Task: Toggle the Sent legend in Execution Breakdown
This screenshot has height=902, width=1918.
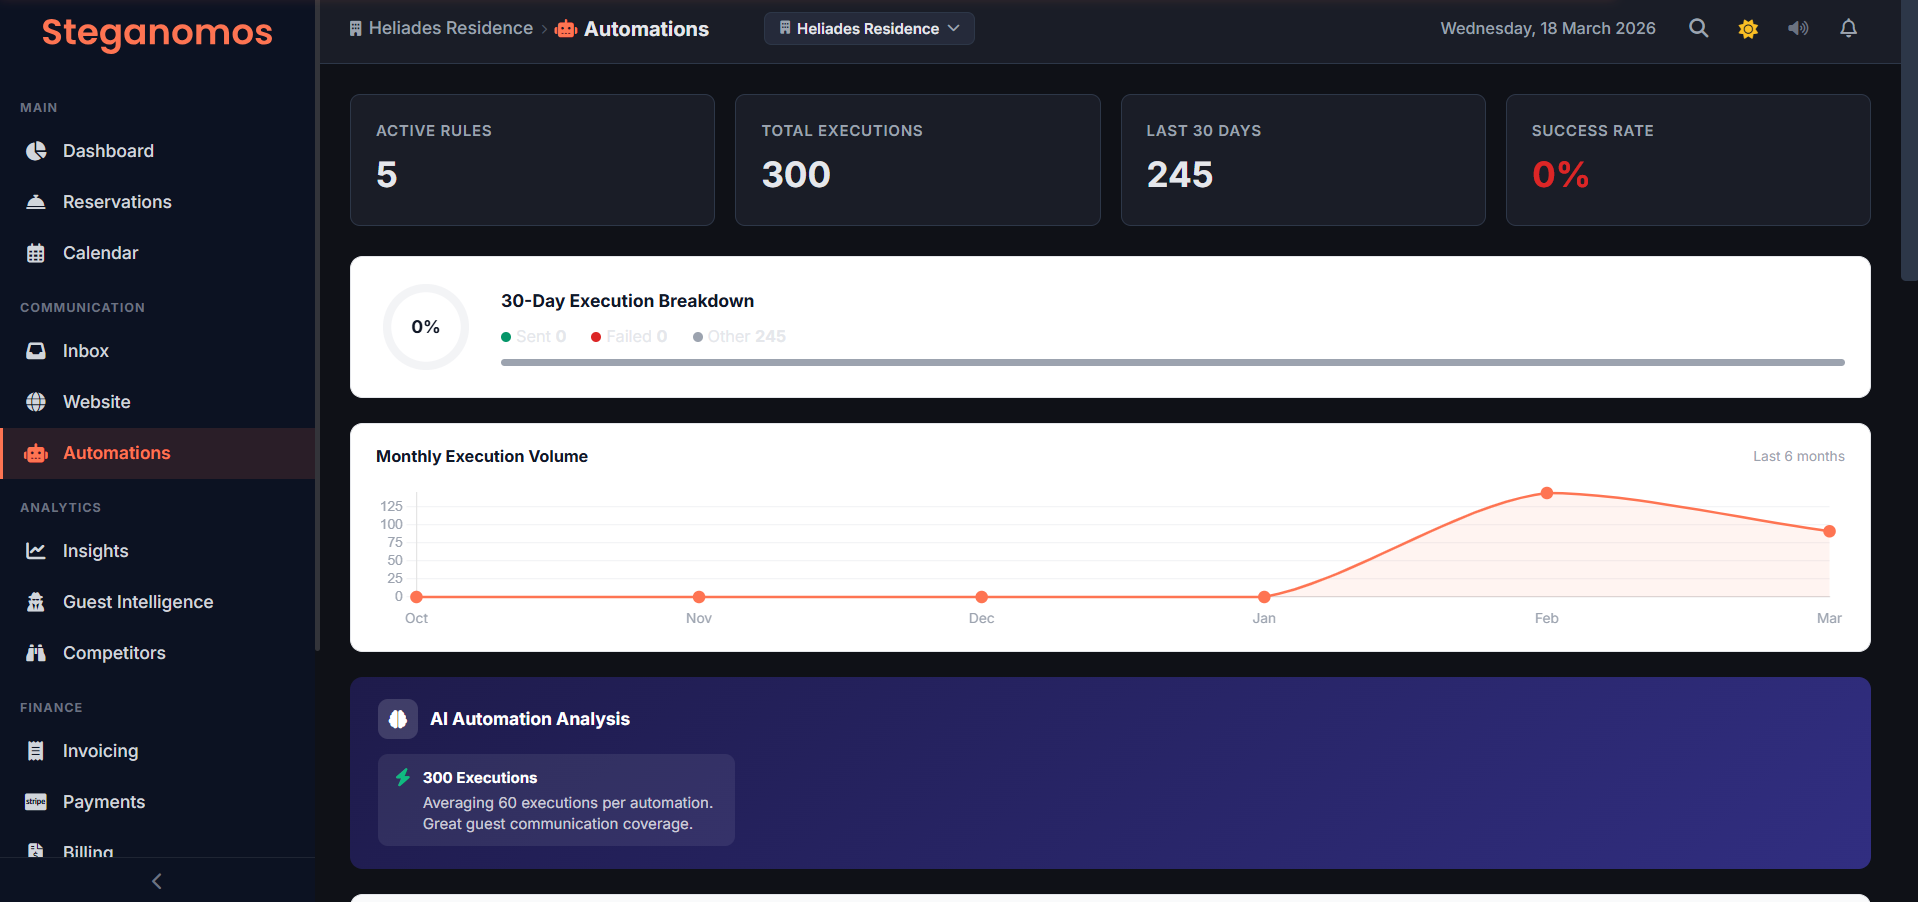Action: click(533, 336)
